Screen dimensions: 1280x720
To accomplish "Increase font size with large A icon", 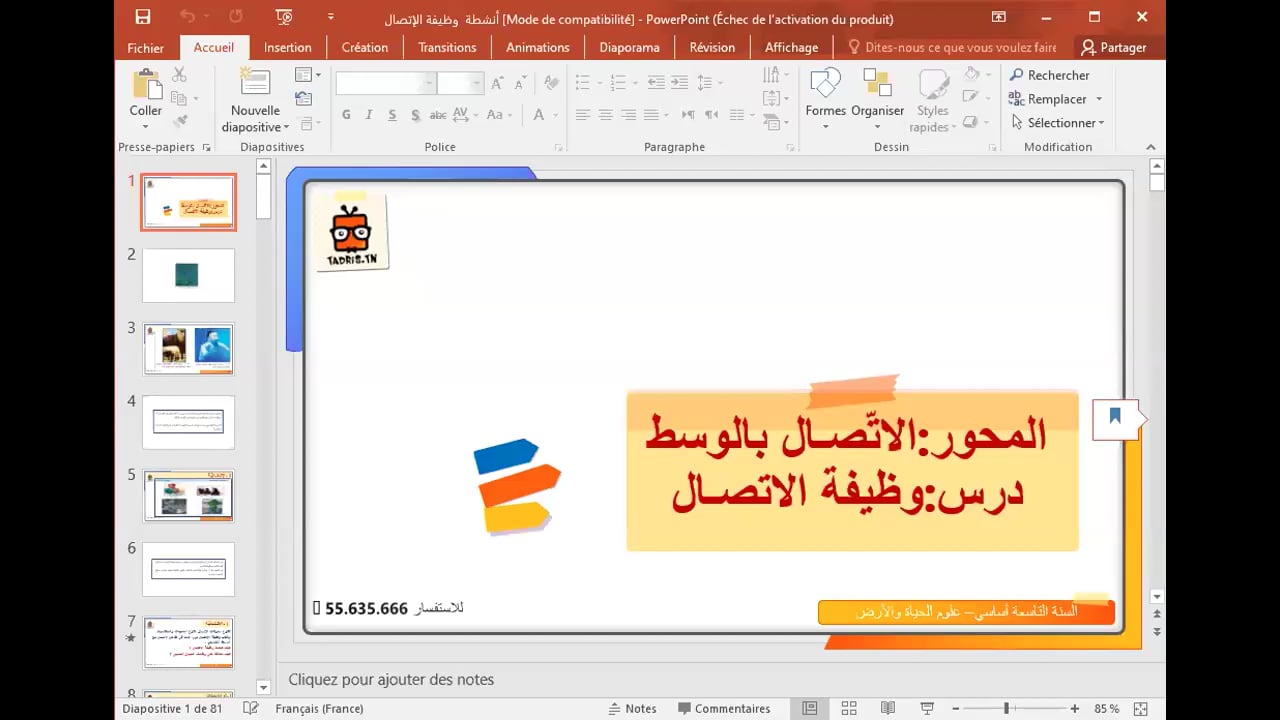I will pyautogui.click(x=497, y=84).
